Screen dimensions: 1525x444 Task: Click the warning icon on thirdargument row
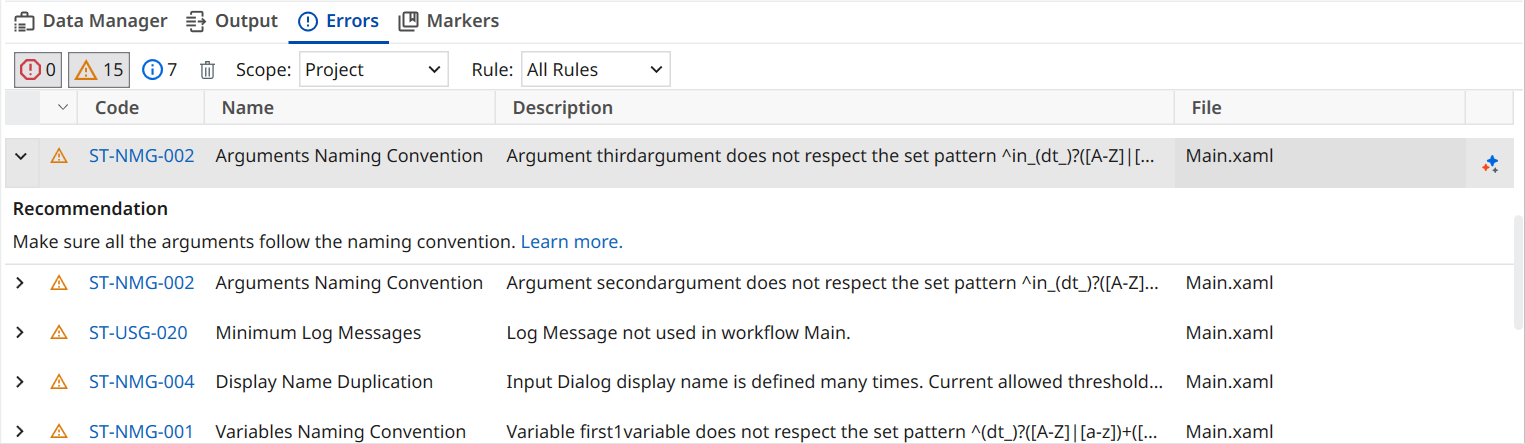pyautogui.click(x=59, y=156)
